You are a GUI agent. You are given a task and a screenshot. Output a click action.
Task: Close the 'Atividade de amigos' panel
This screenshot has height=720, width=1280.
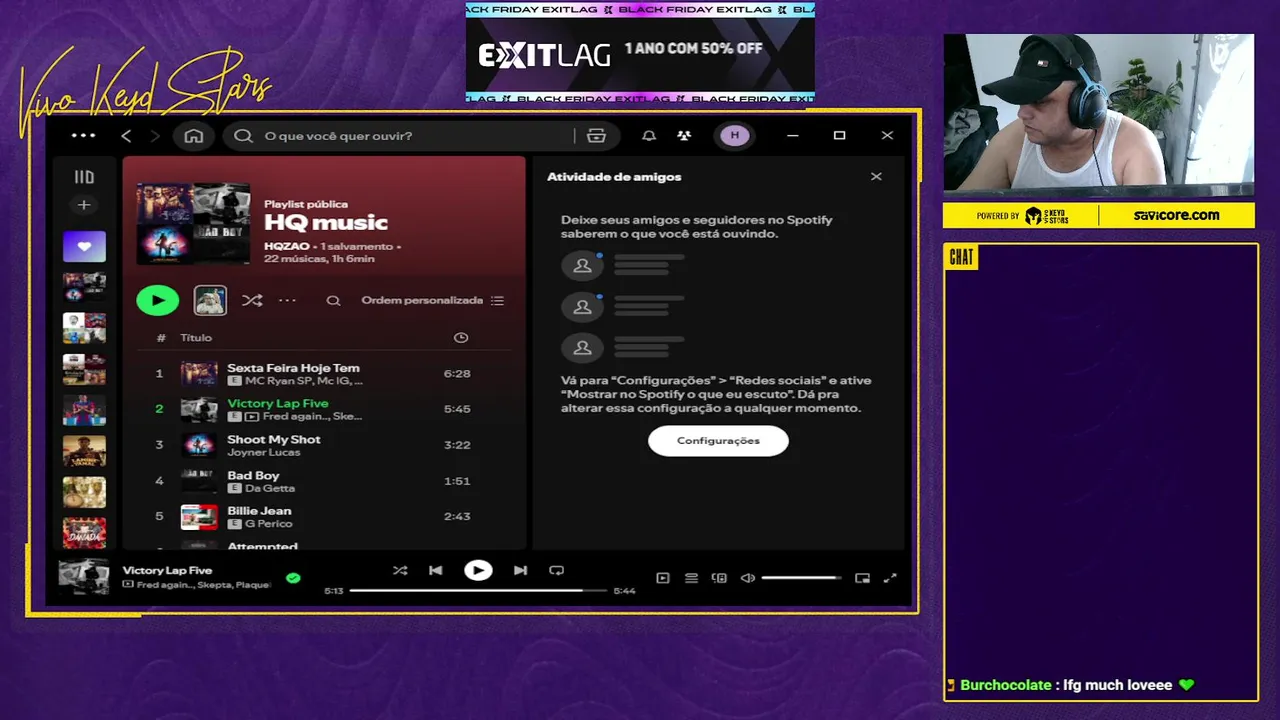tap(876, 177)
